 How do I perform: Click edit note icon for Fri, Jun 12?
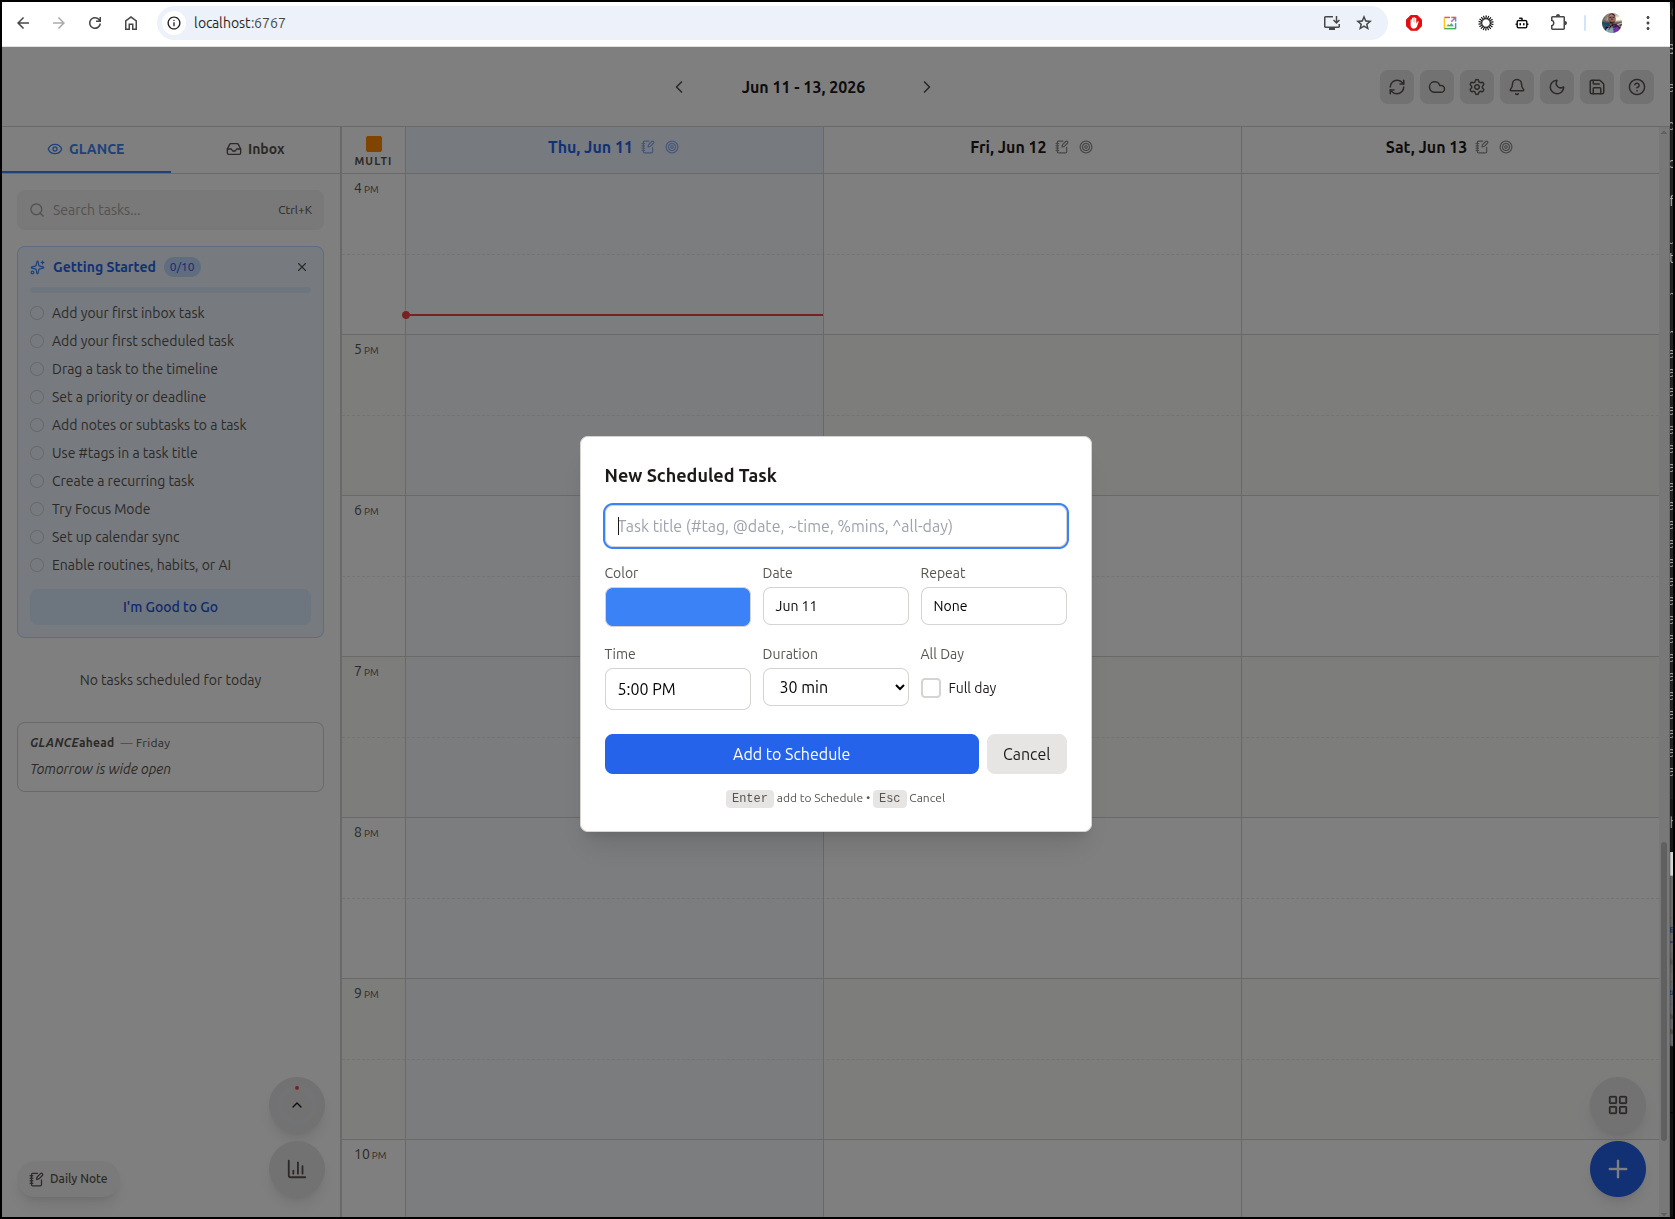(1062, 147)
